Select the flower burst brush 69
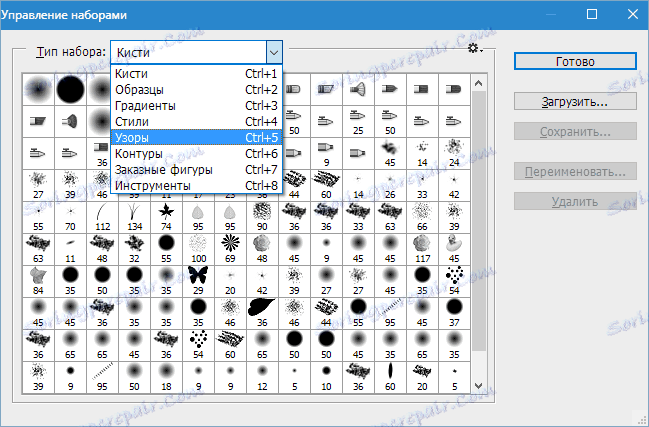649x427 pixels. [231, 249]
